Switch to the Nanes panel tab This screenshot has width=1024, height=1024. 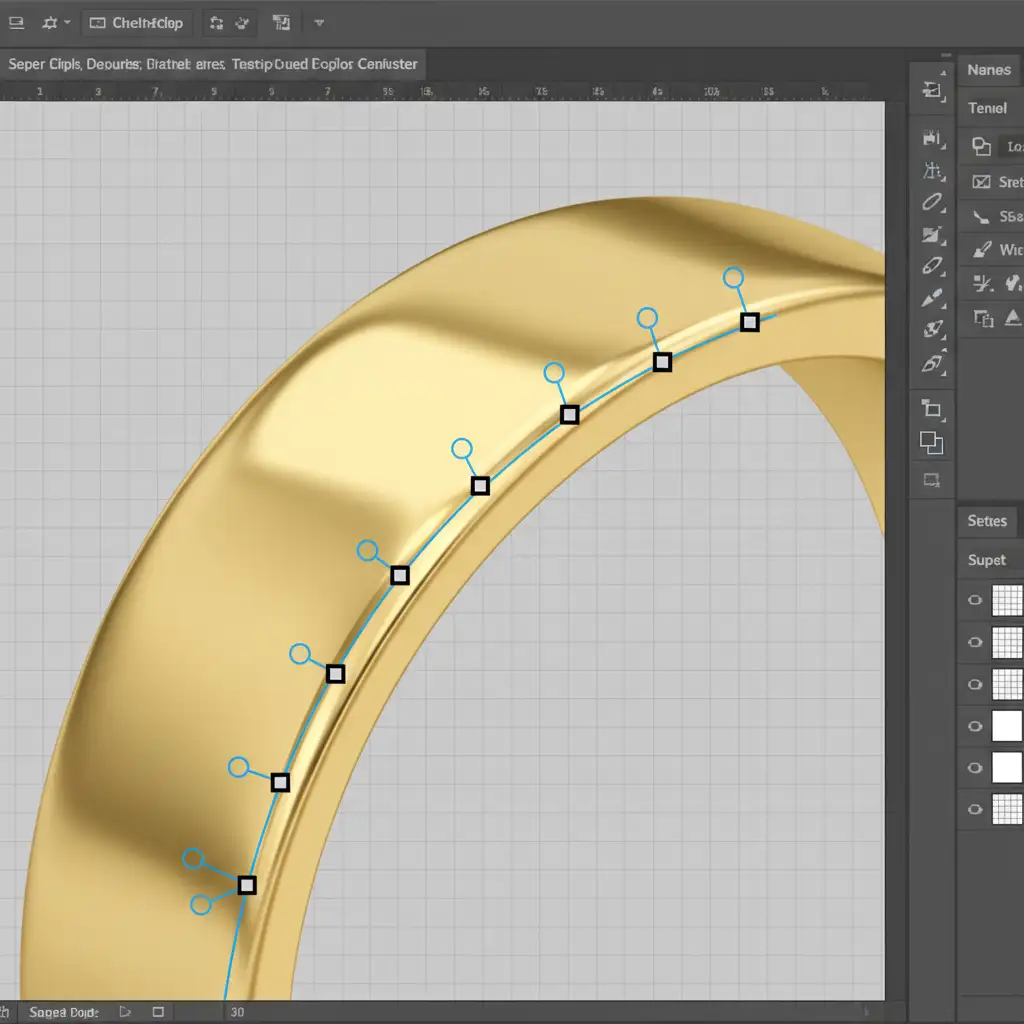[x=988, y=70]
